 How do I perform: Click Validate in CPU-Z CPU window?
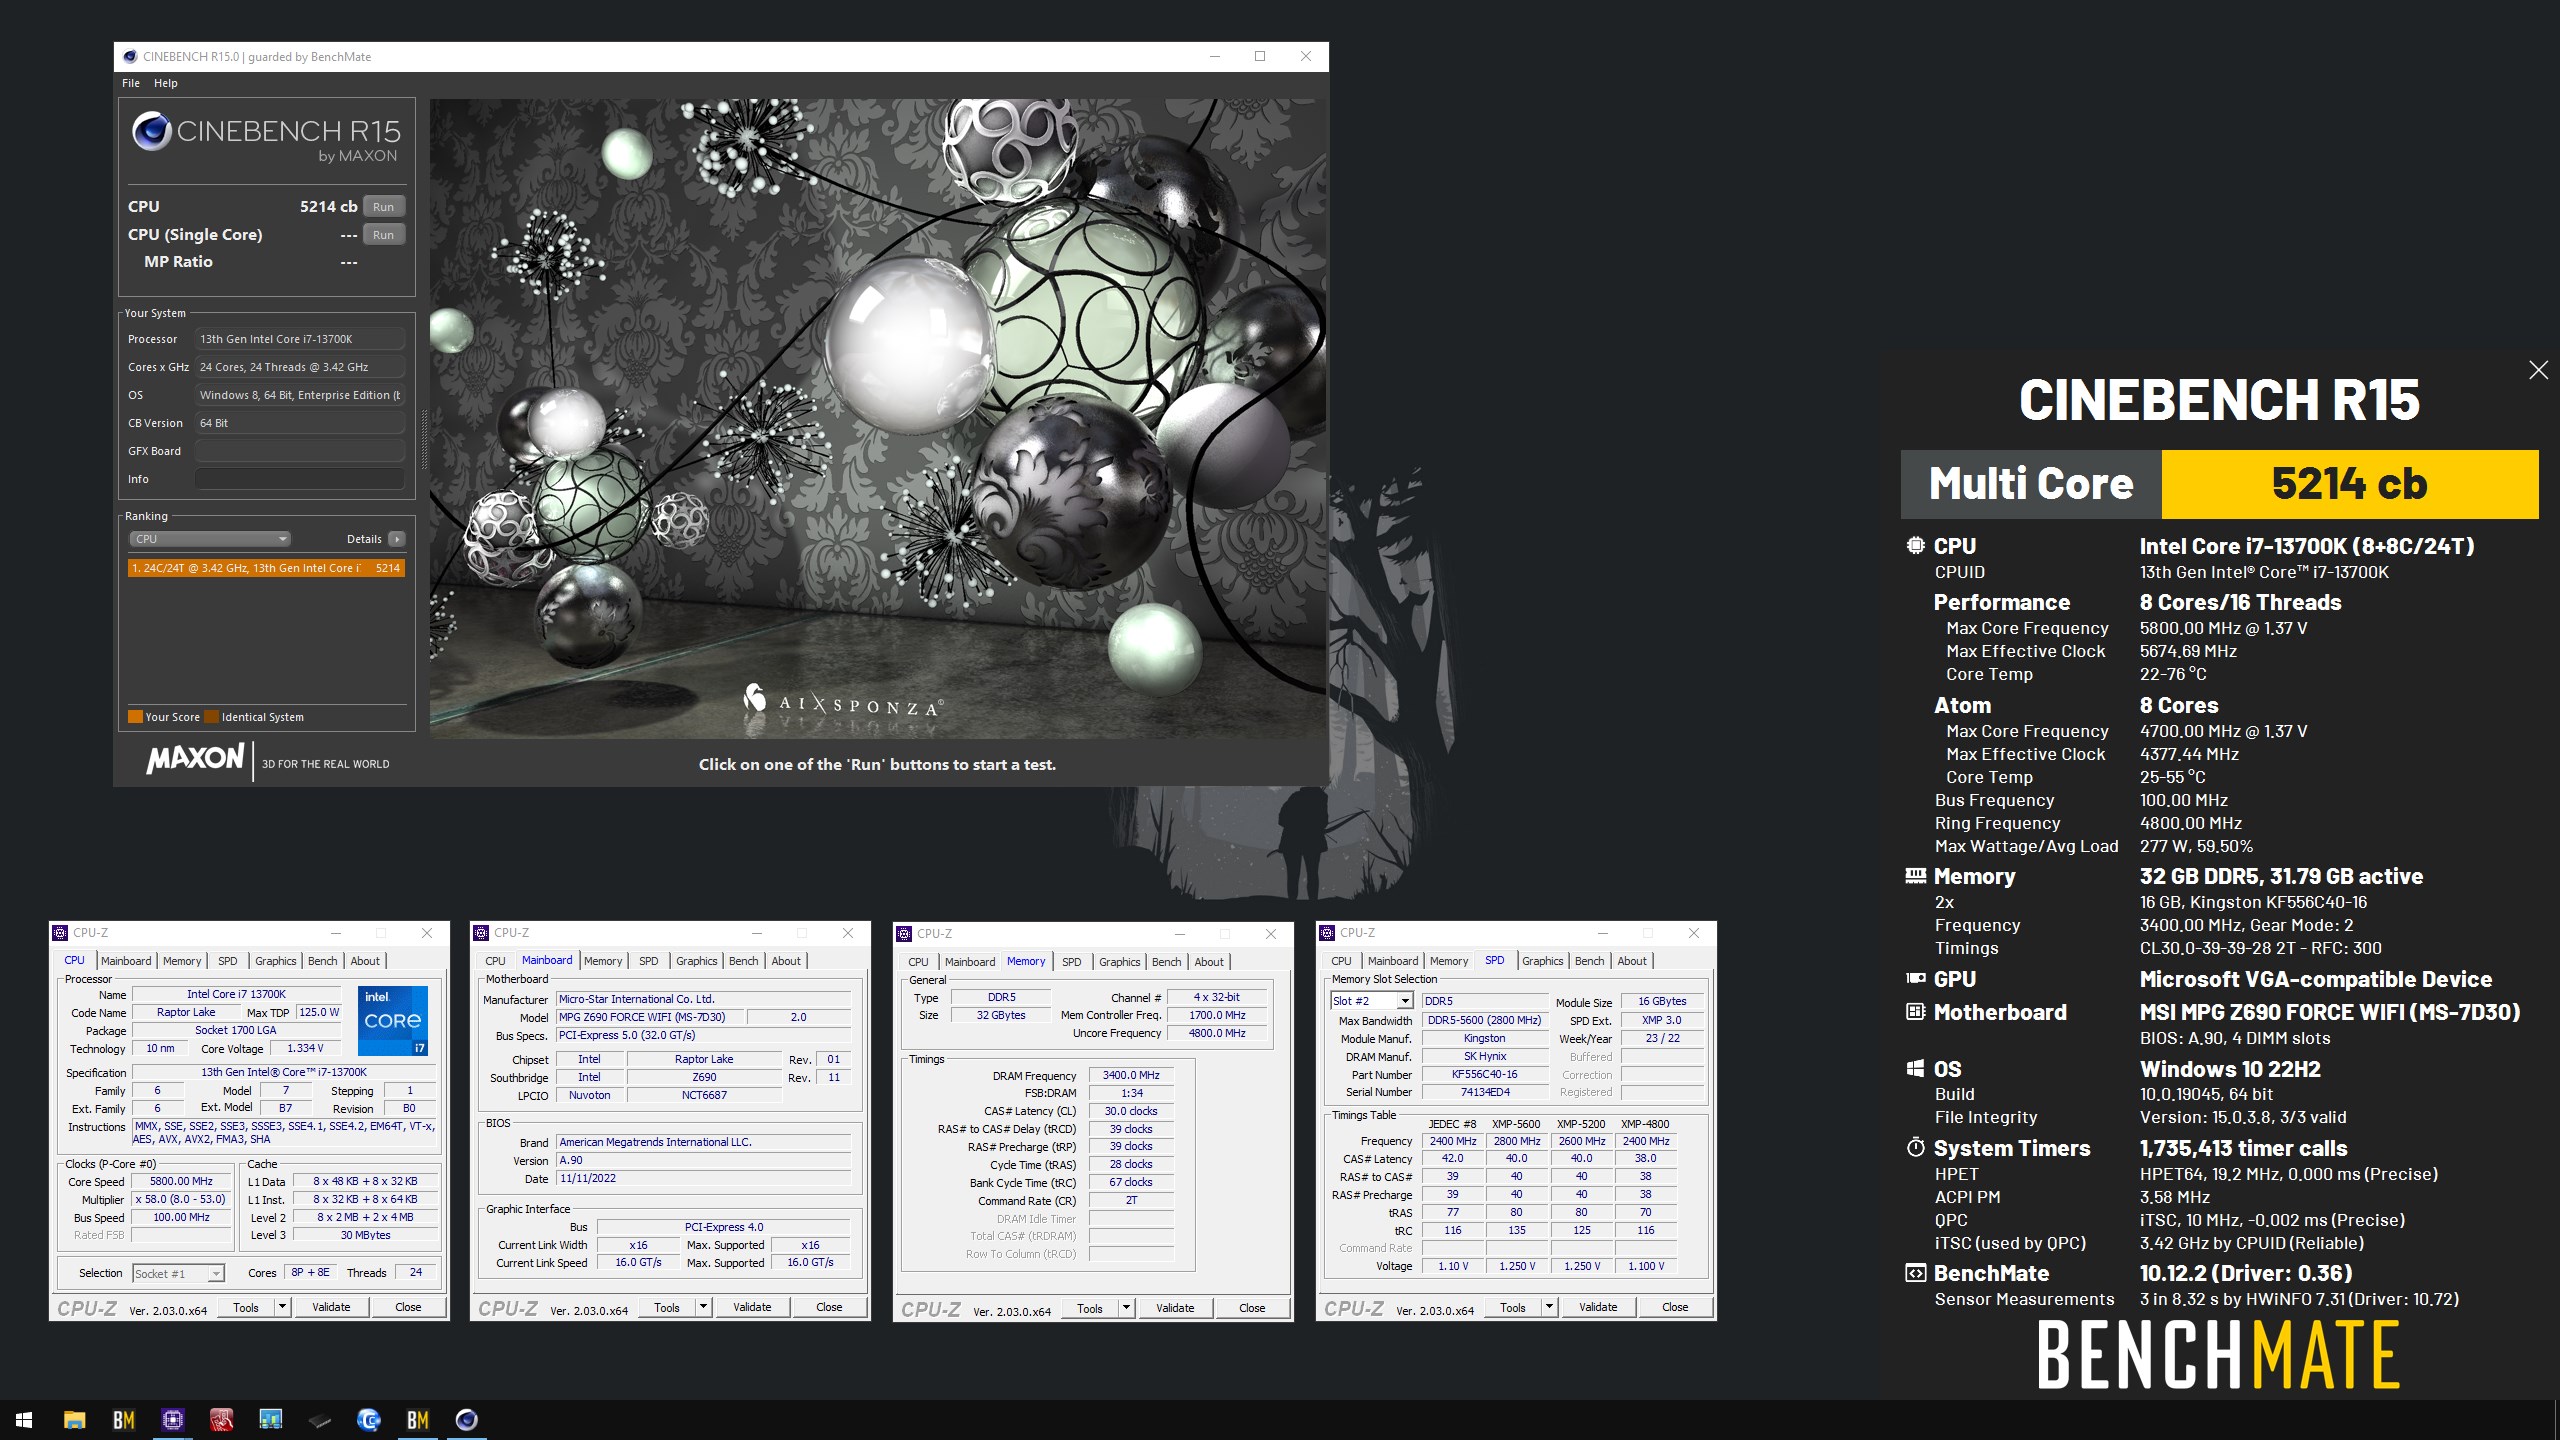point(331,1307)
